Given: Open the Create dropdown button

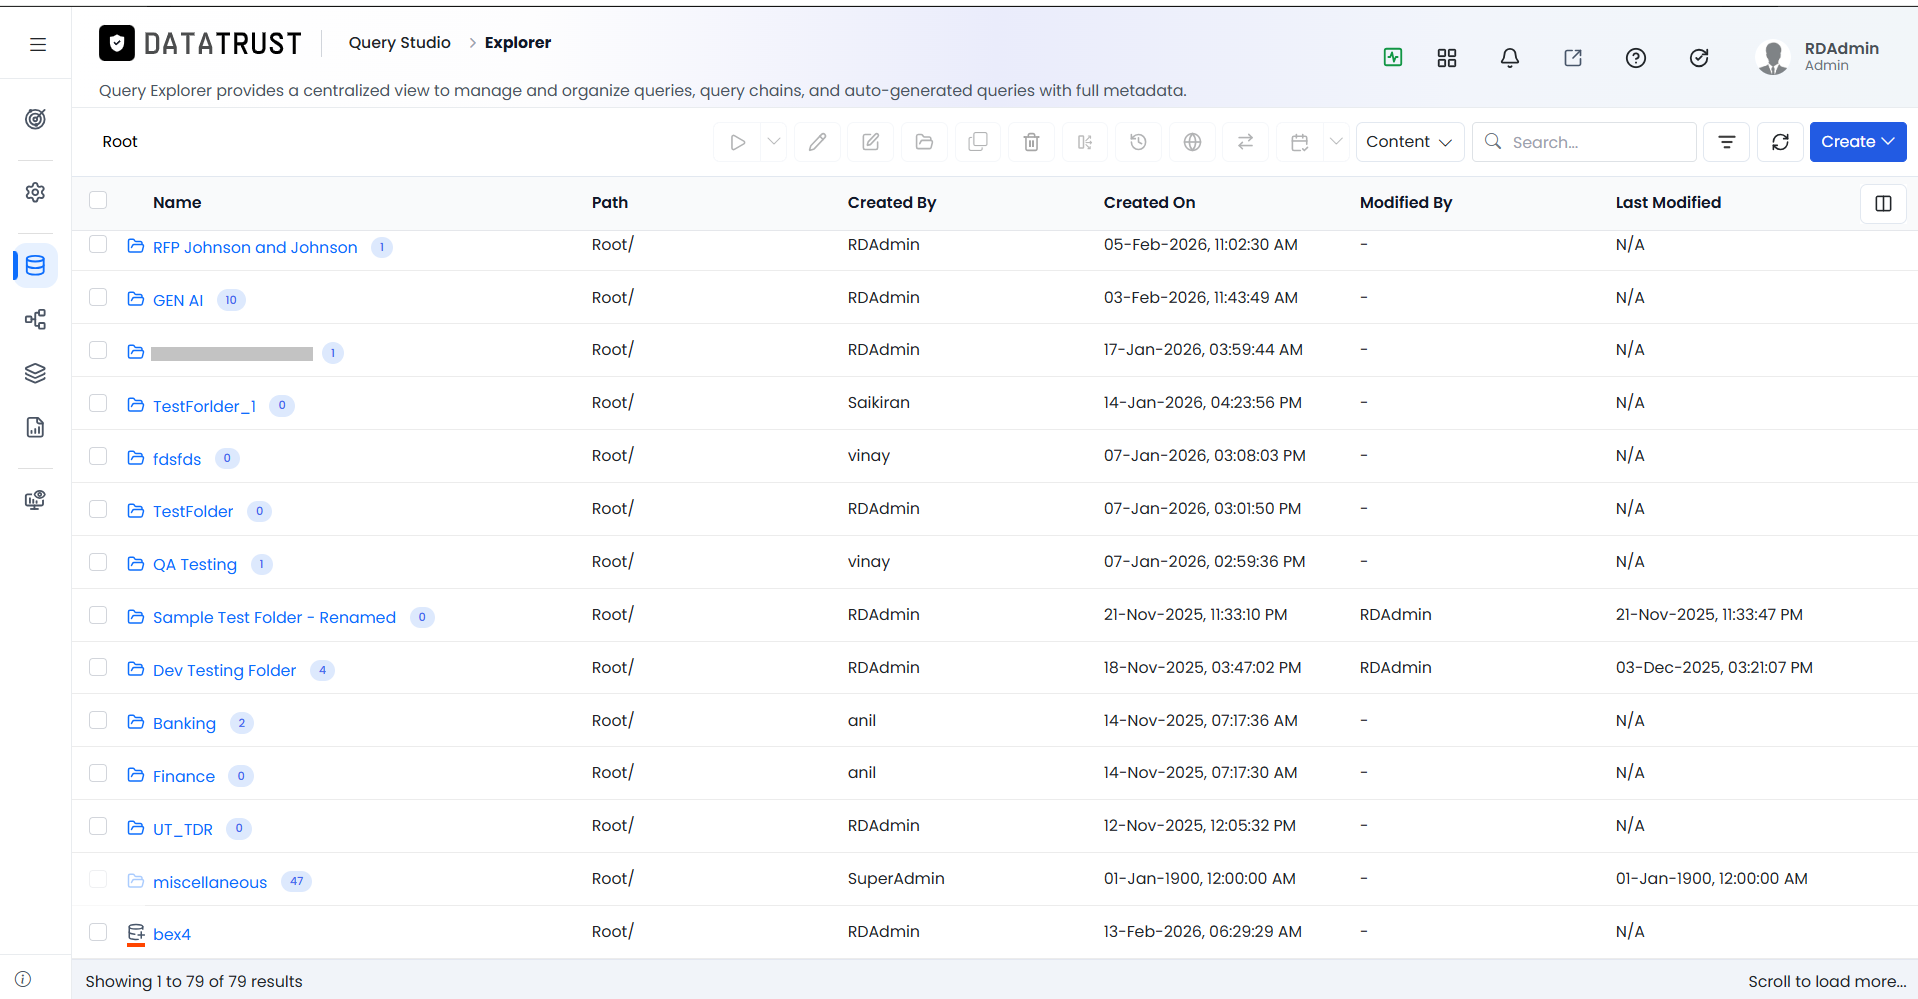Looking at the screenshot, I should (1858, 142).
